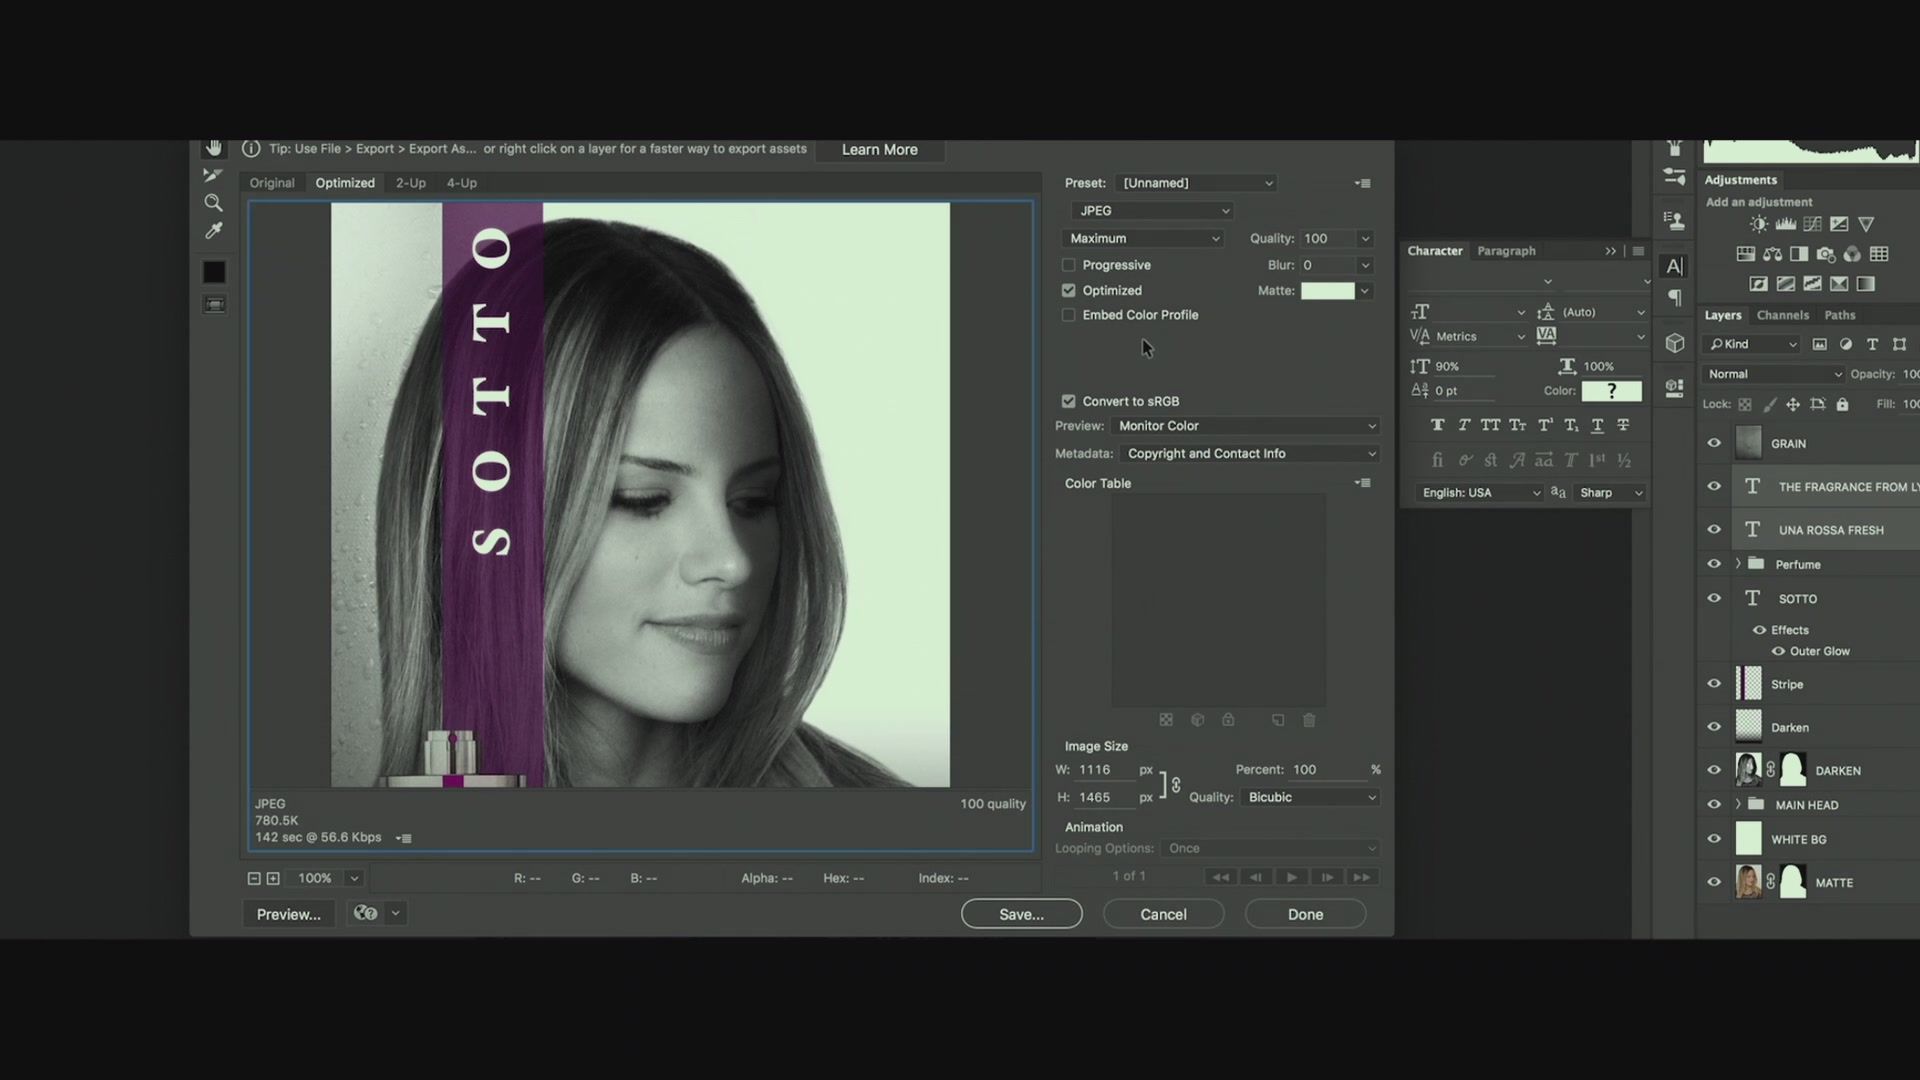Click the Levels adjustment icon
This screenshot has width=1920, height=1080.
point(1786,224)
